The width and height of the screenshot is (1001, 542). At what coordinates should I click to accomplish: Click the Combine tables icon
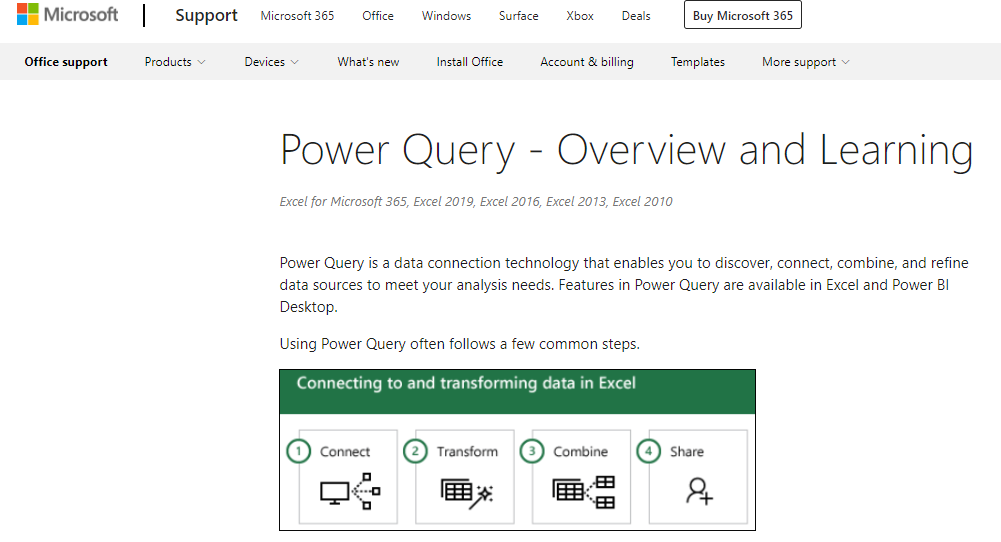pyautogui.click(x=583, y=492)
